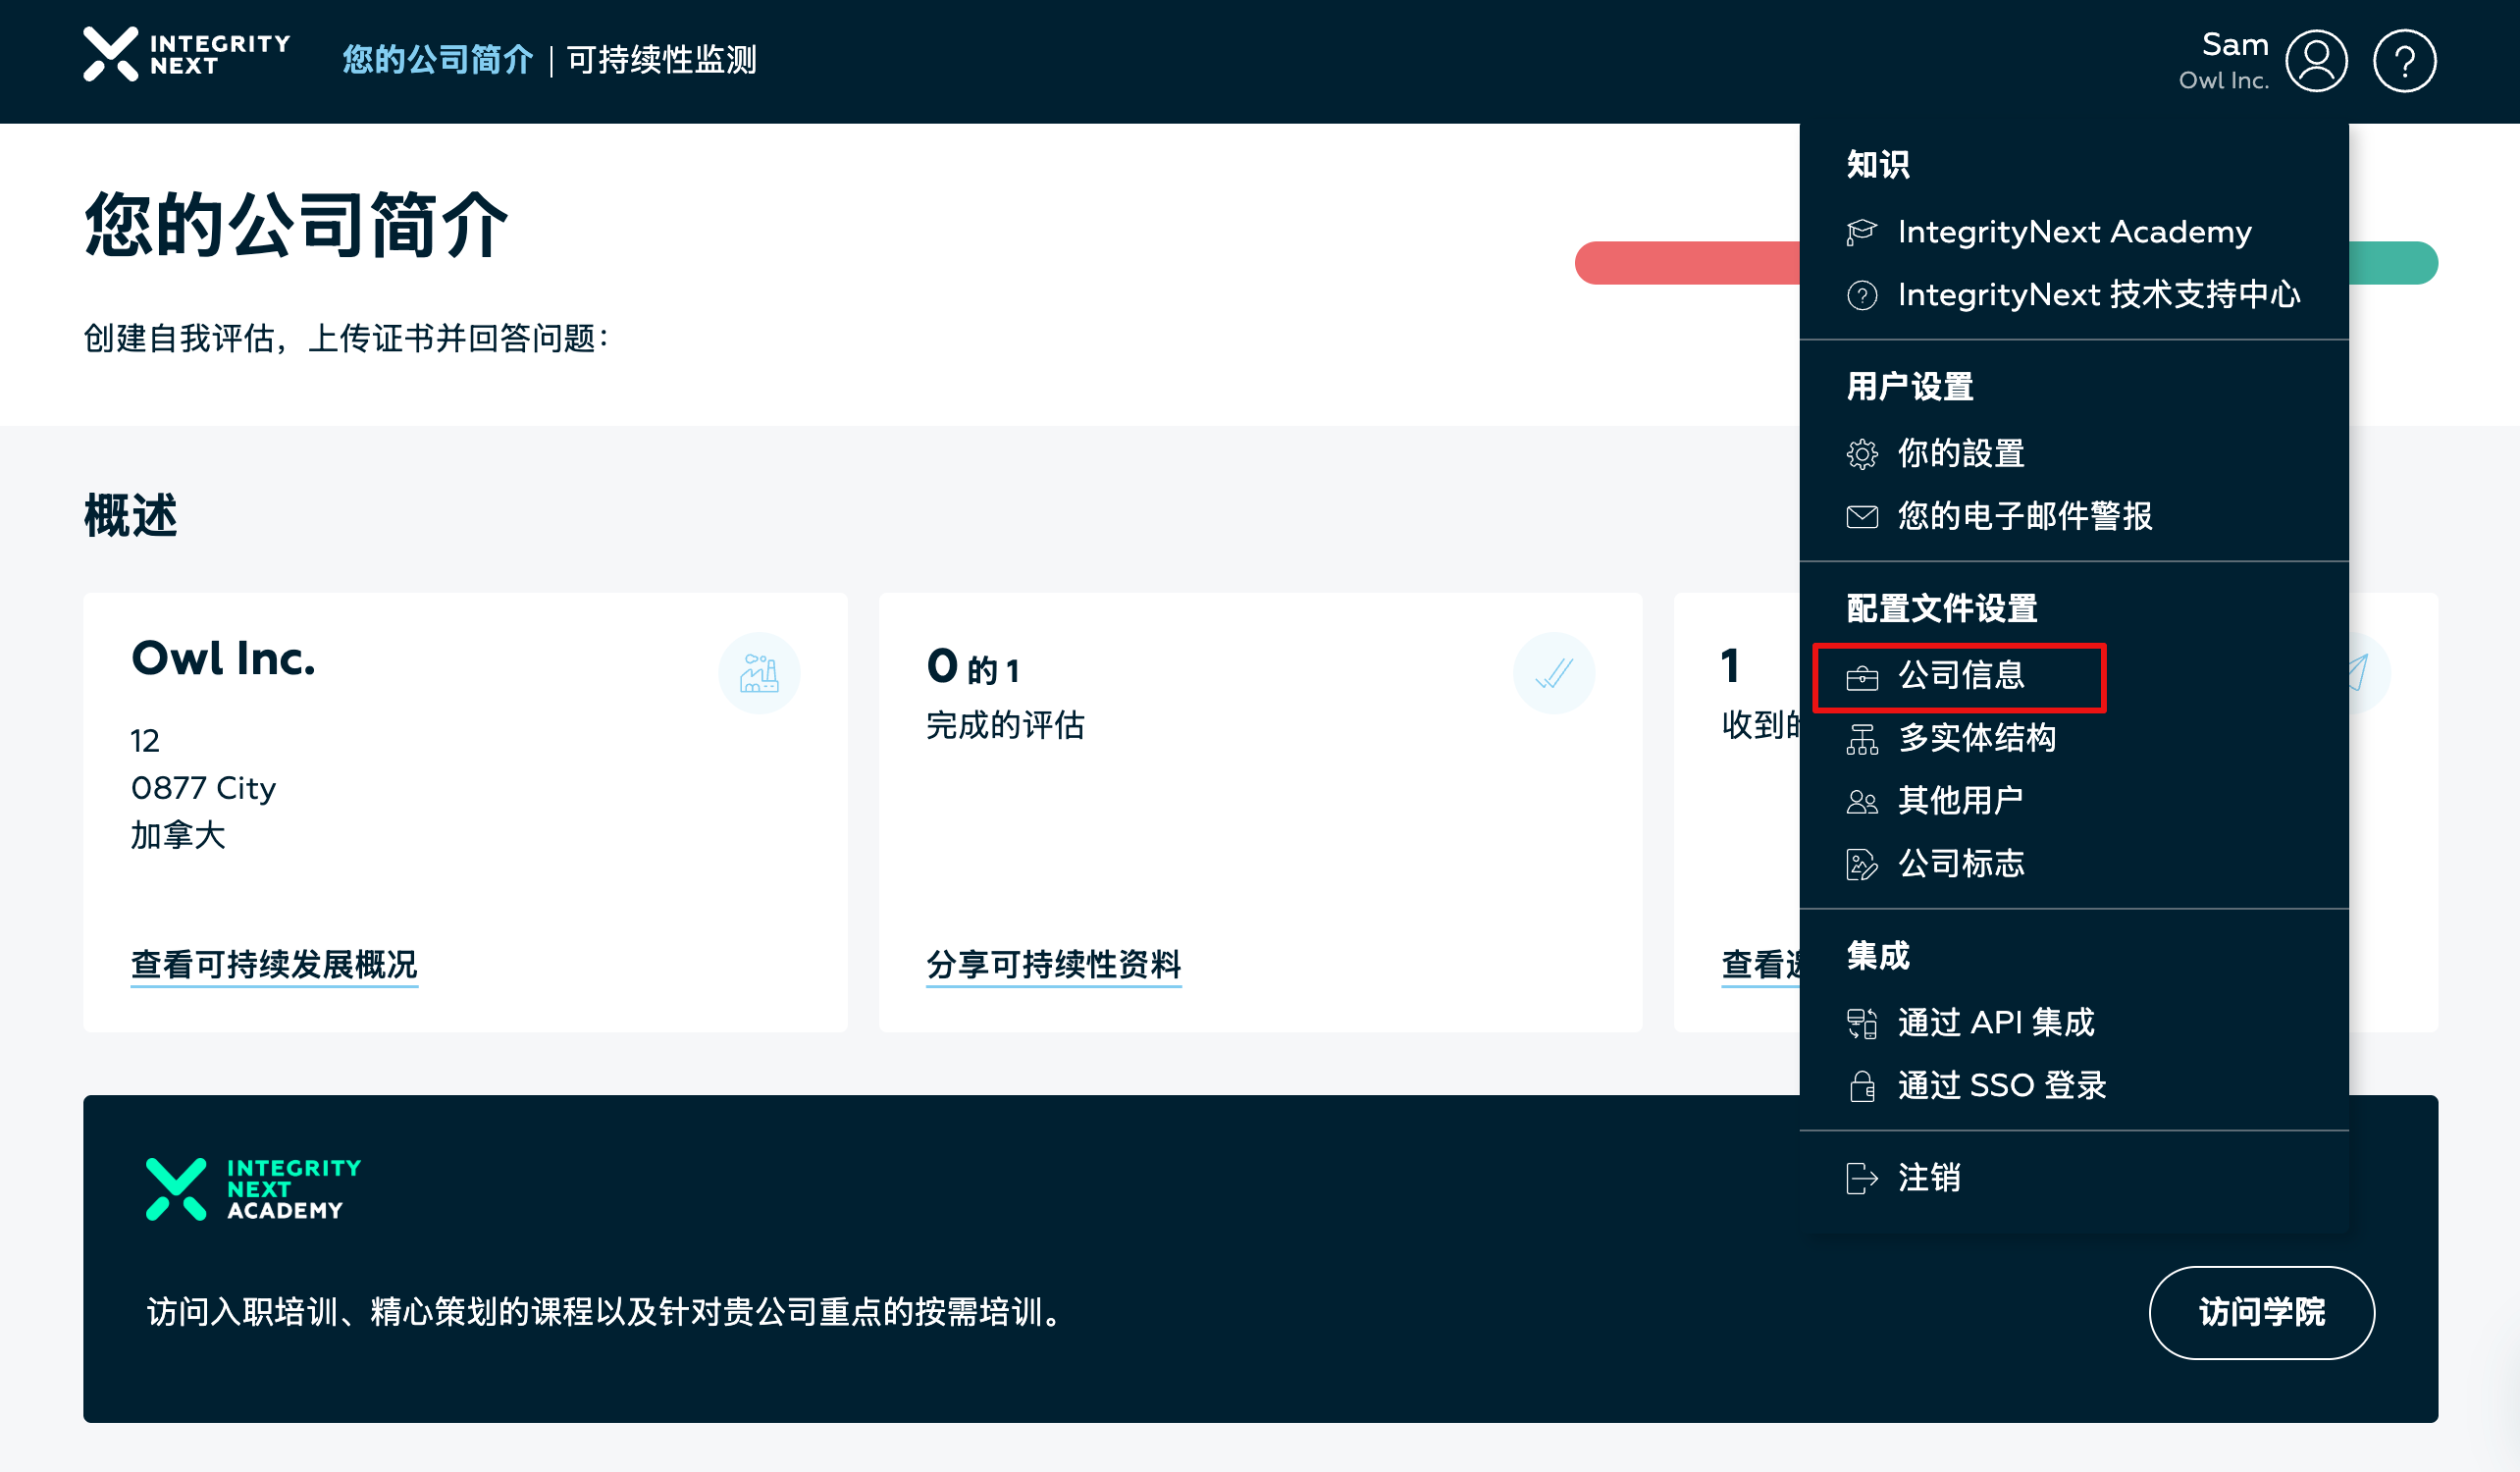Click the IntegrityNext logo in header
Image resolution: width=2520 pixels, height=1472 pixels.
tap(187, 55)
